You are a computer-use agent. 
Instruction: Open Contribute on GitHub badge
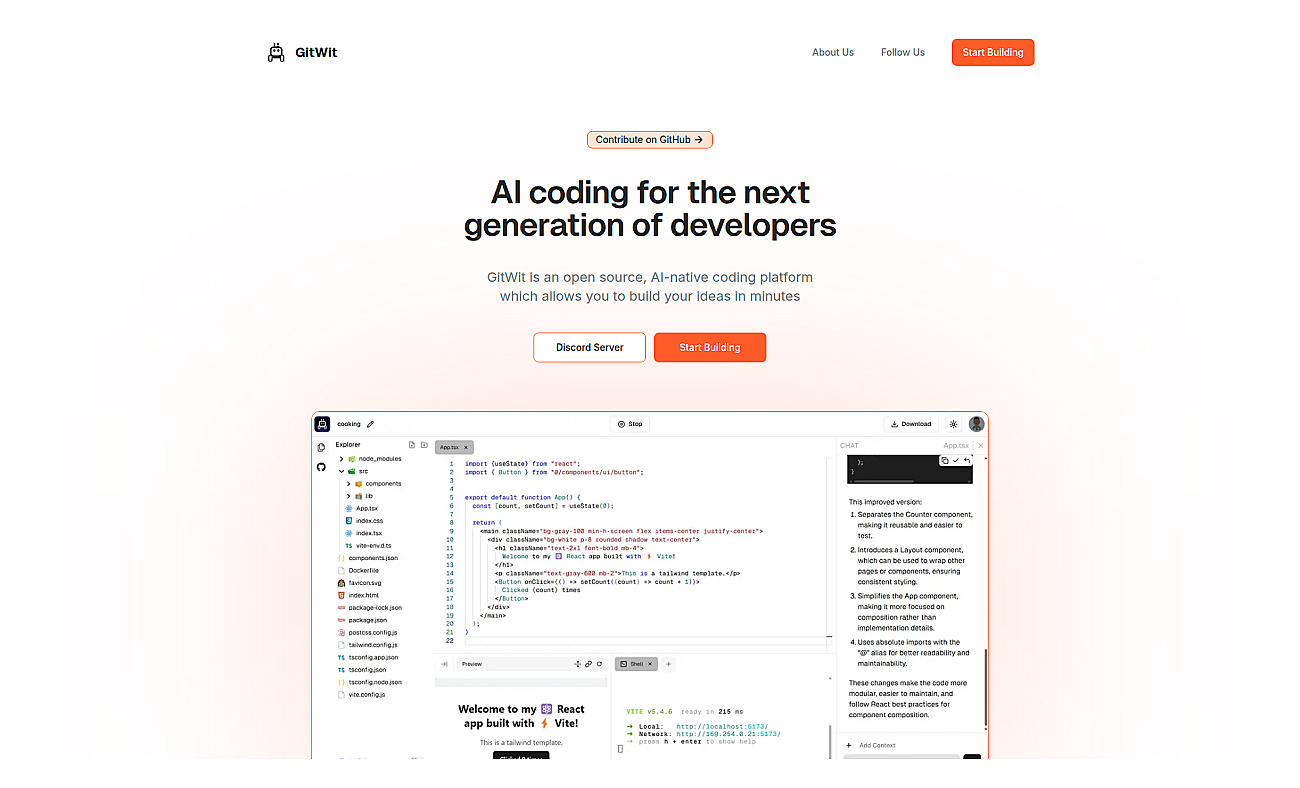pyautogui.click(x=650, y=140)
